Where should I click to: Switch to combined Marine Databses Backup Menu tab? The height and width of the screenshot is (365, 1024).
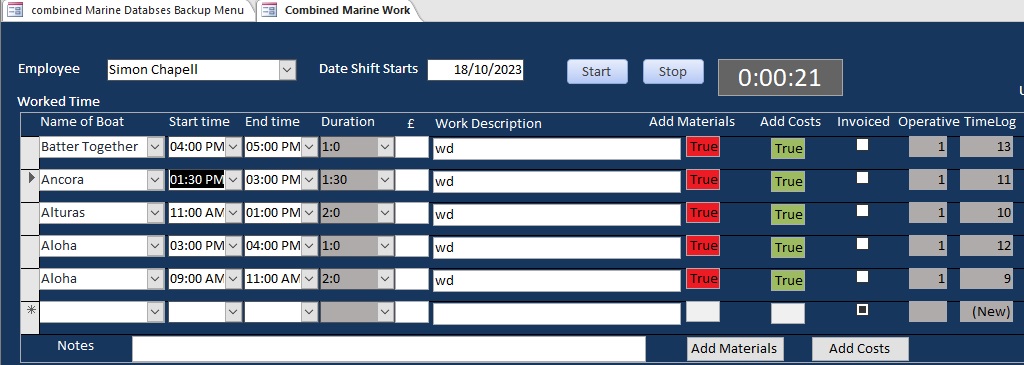pos(128,10)
